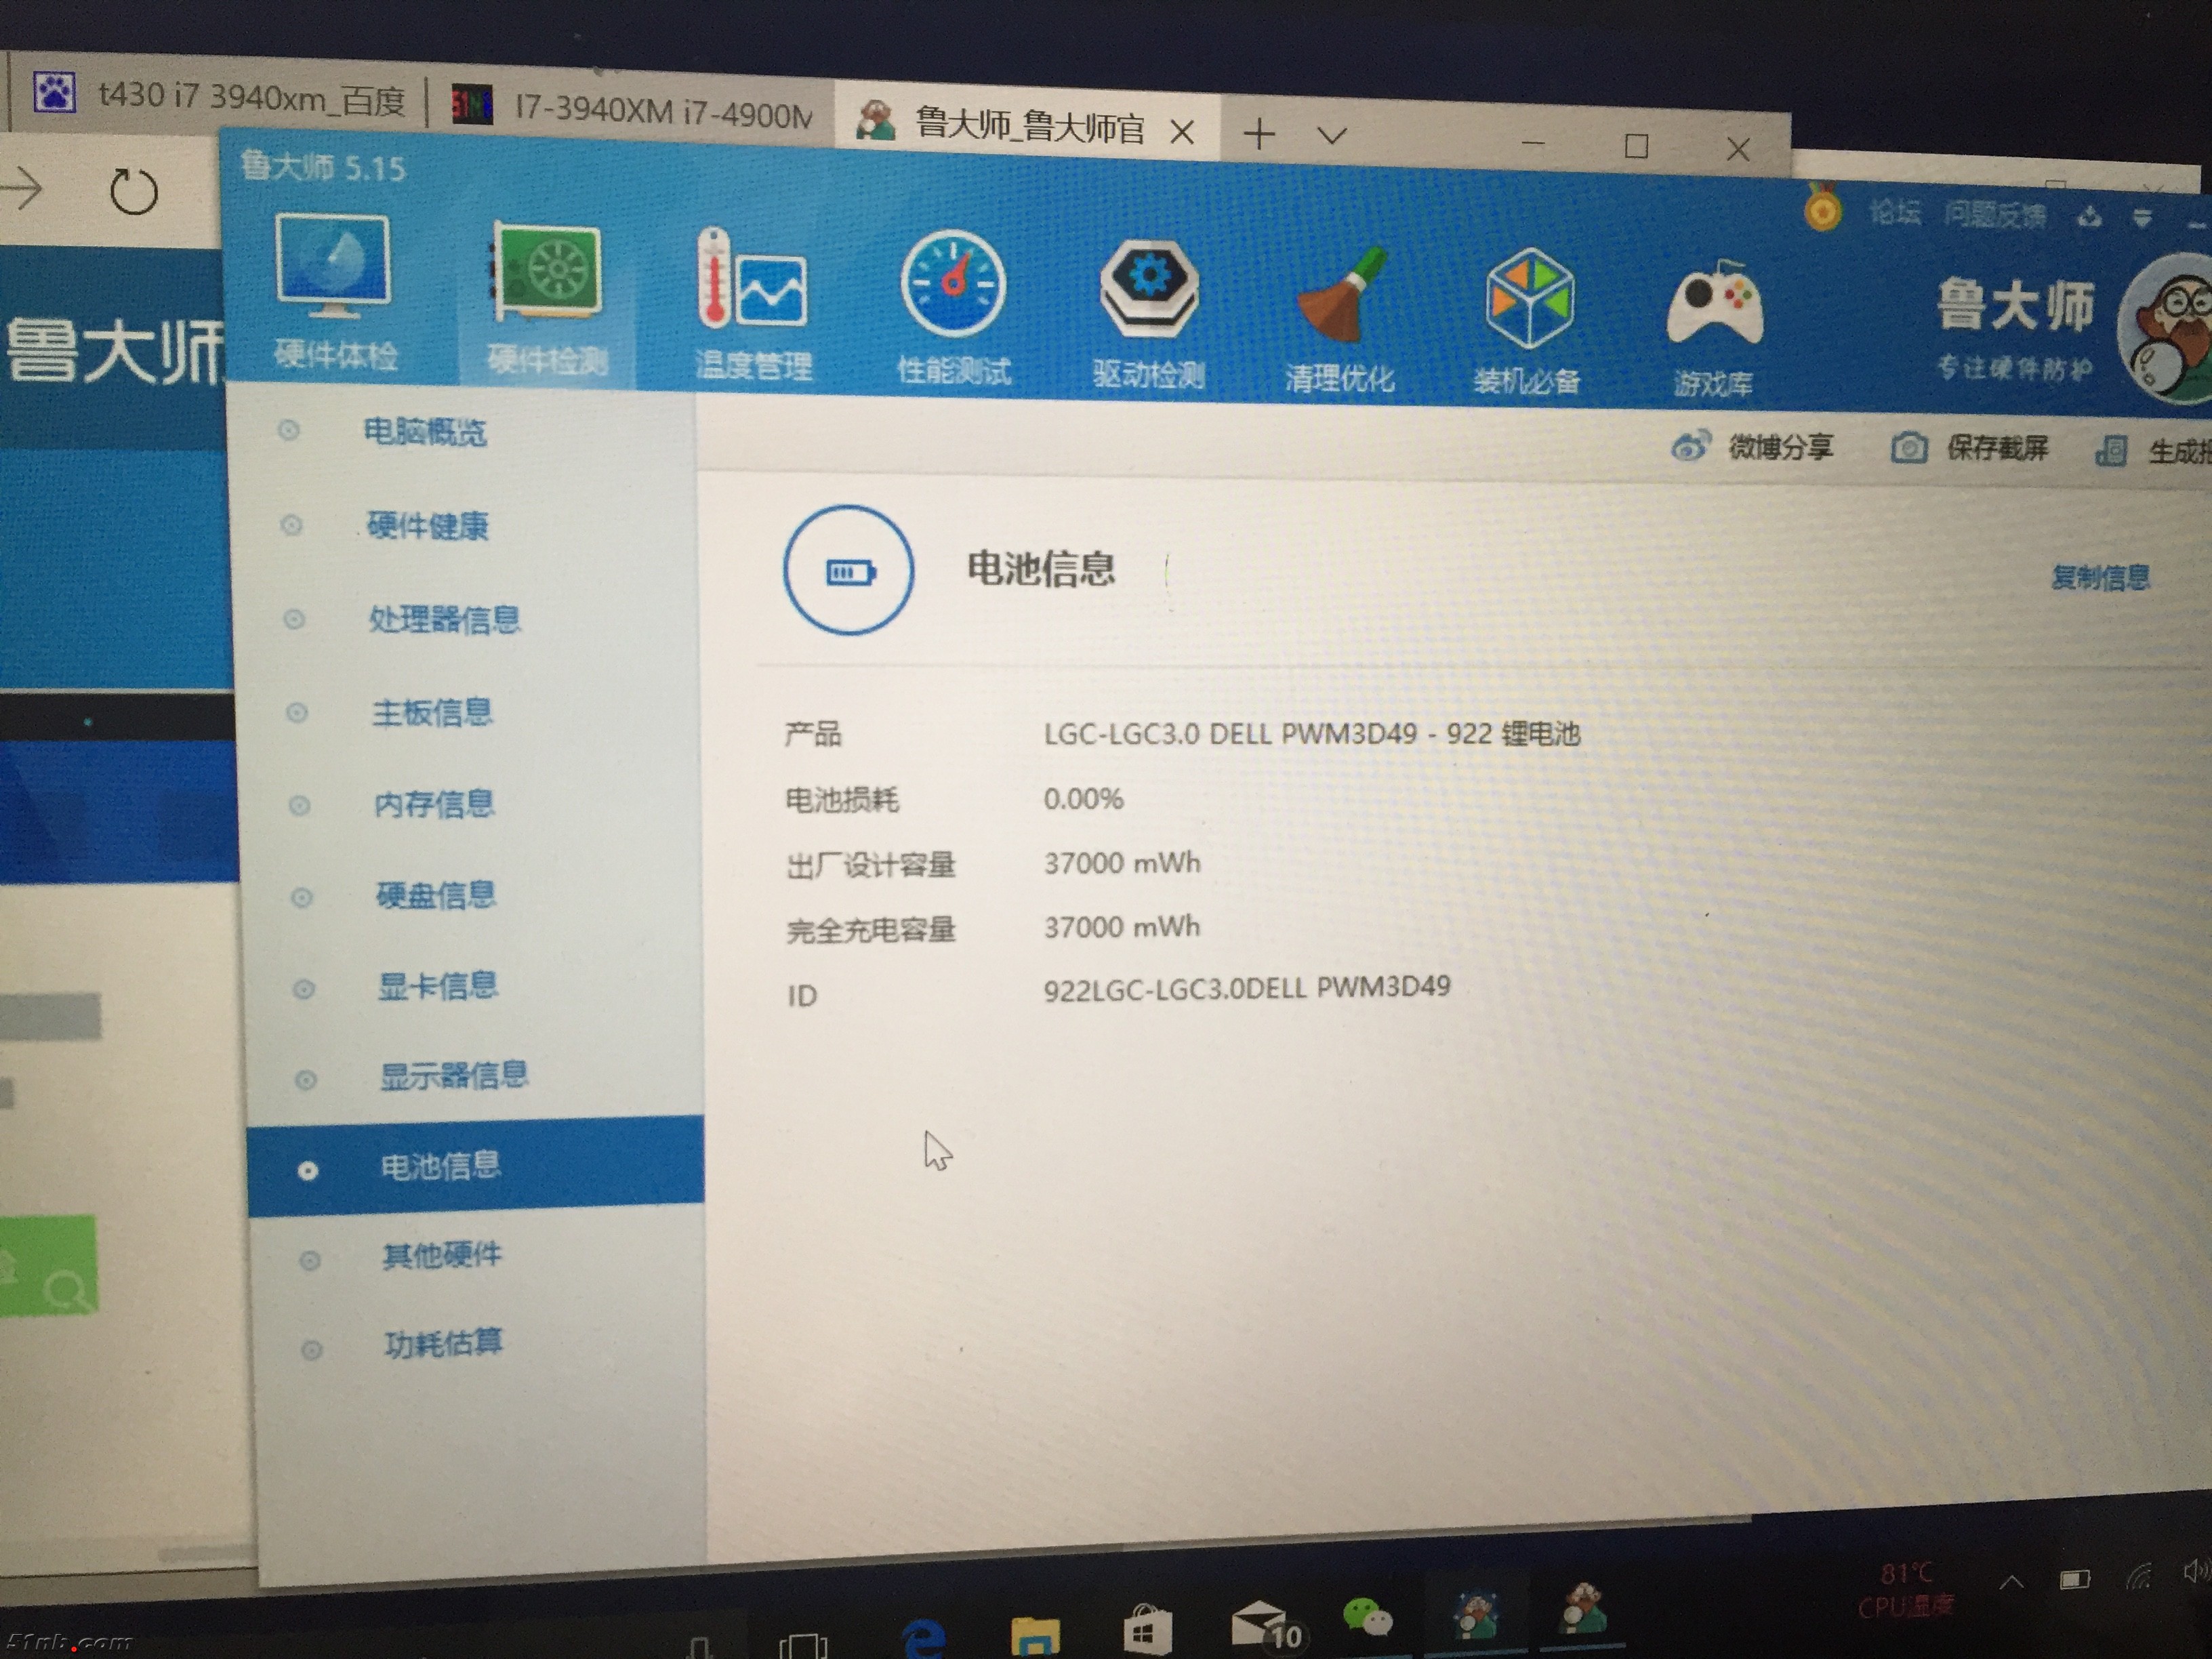
Task: Select 电池信息 in sidebar
Action: coord(476,1166)
